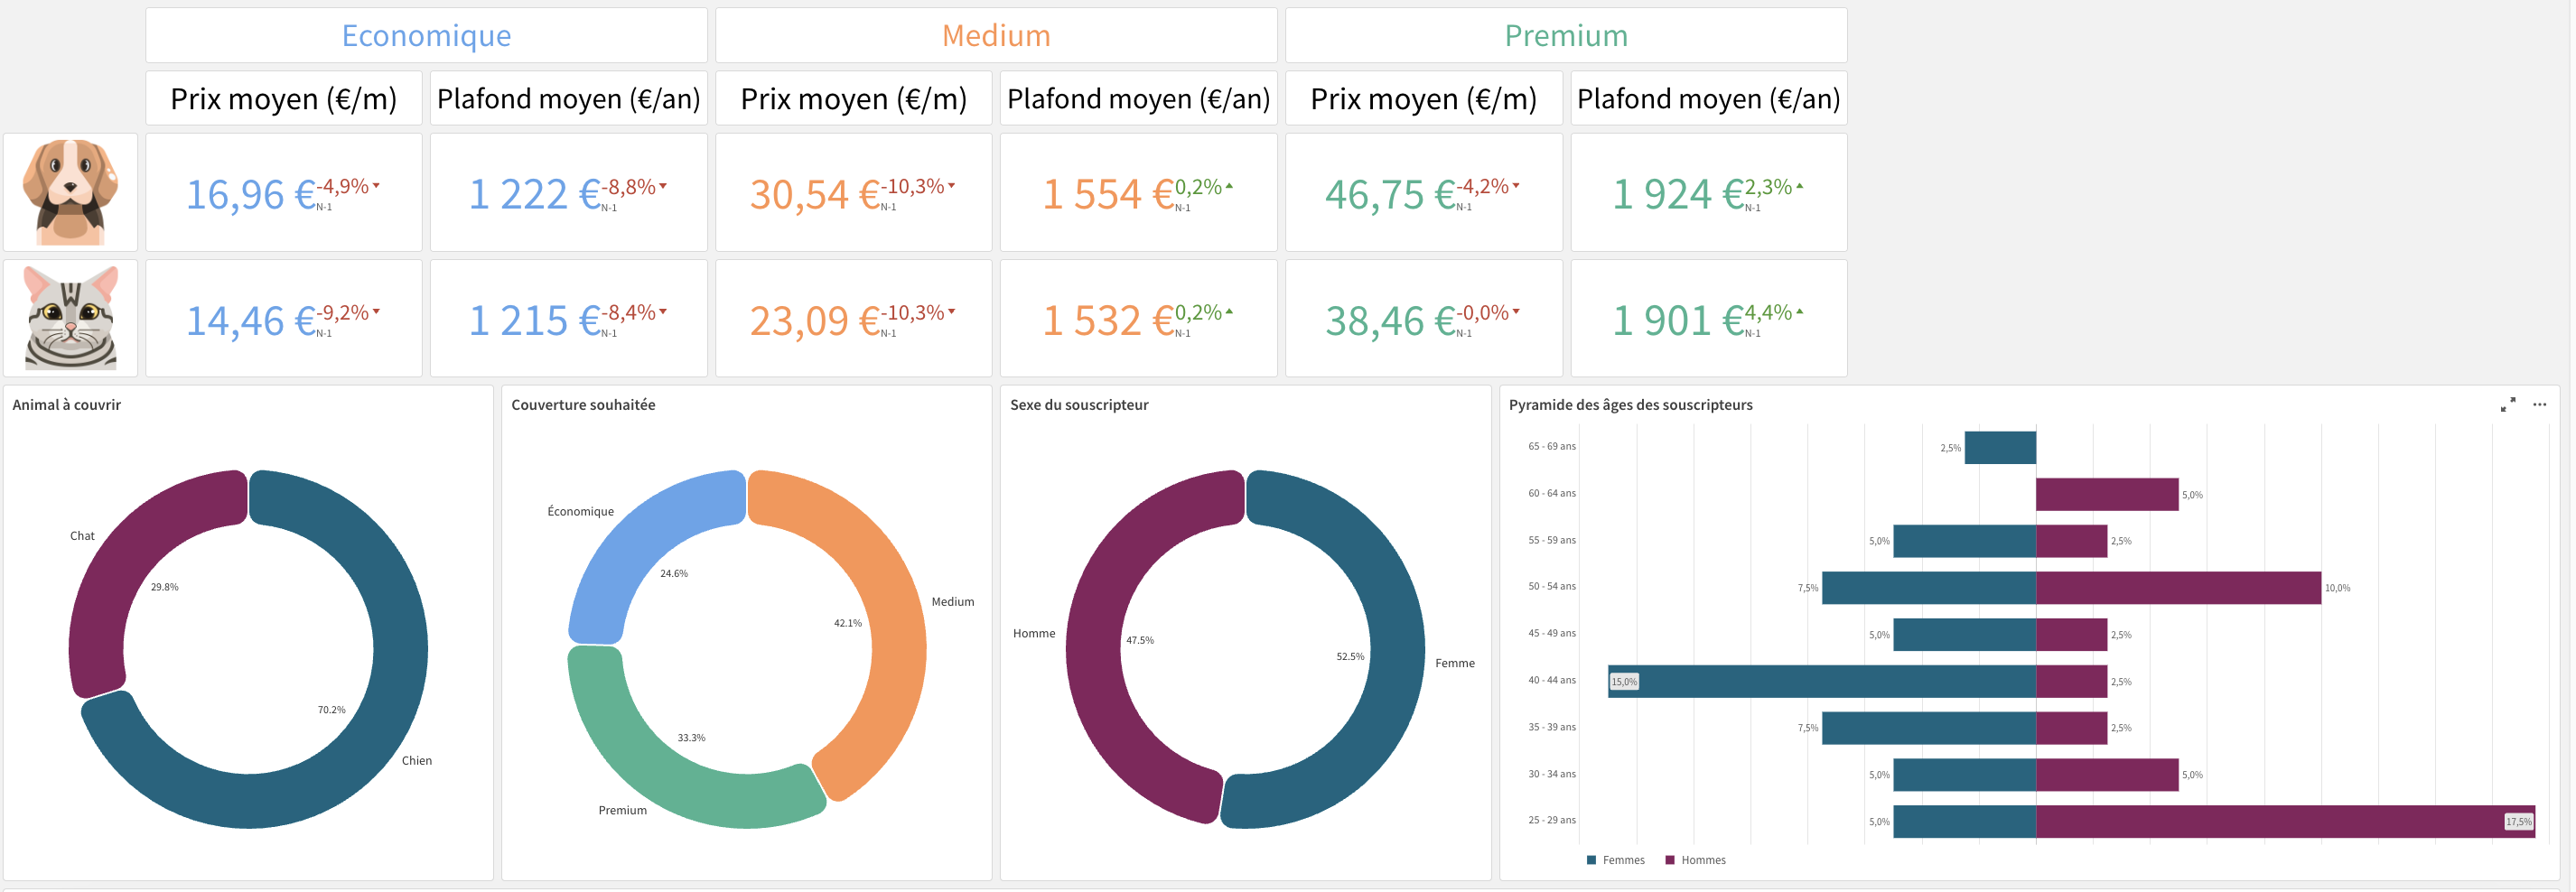Click the Hommes legend swatch

[x=1669, y=860]
